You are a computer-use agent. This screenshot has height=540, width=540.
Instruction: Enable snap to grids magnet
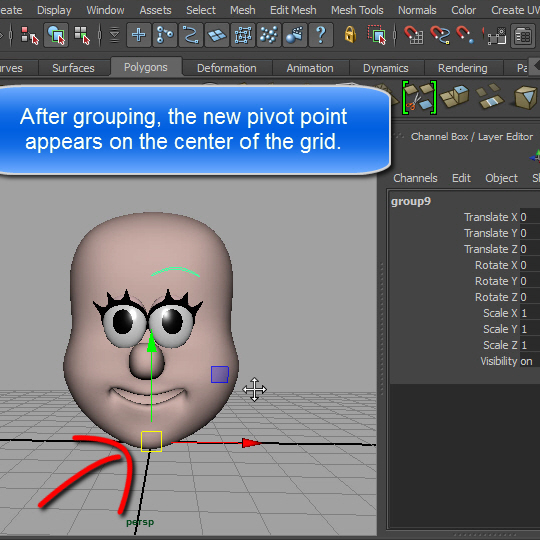pos(414,35)
